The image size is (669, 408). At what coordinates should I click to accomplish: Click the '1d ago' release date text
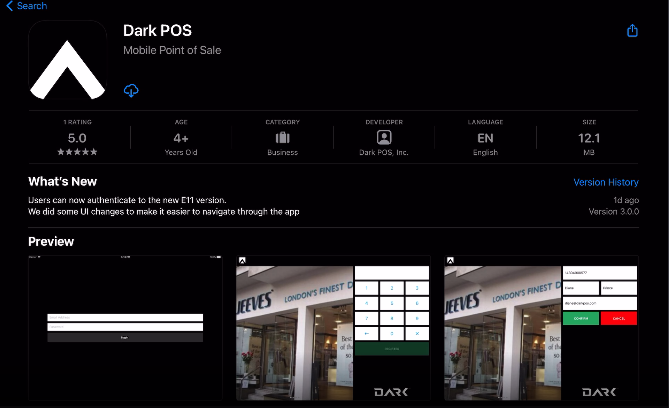(626, 200)
